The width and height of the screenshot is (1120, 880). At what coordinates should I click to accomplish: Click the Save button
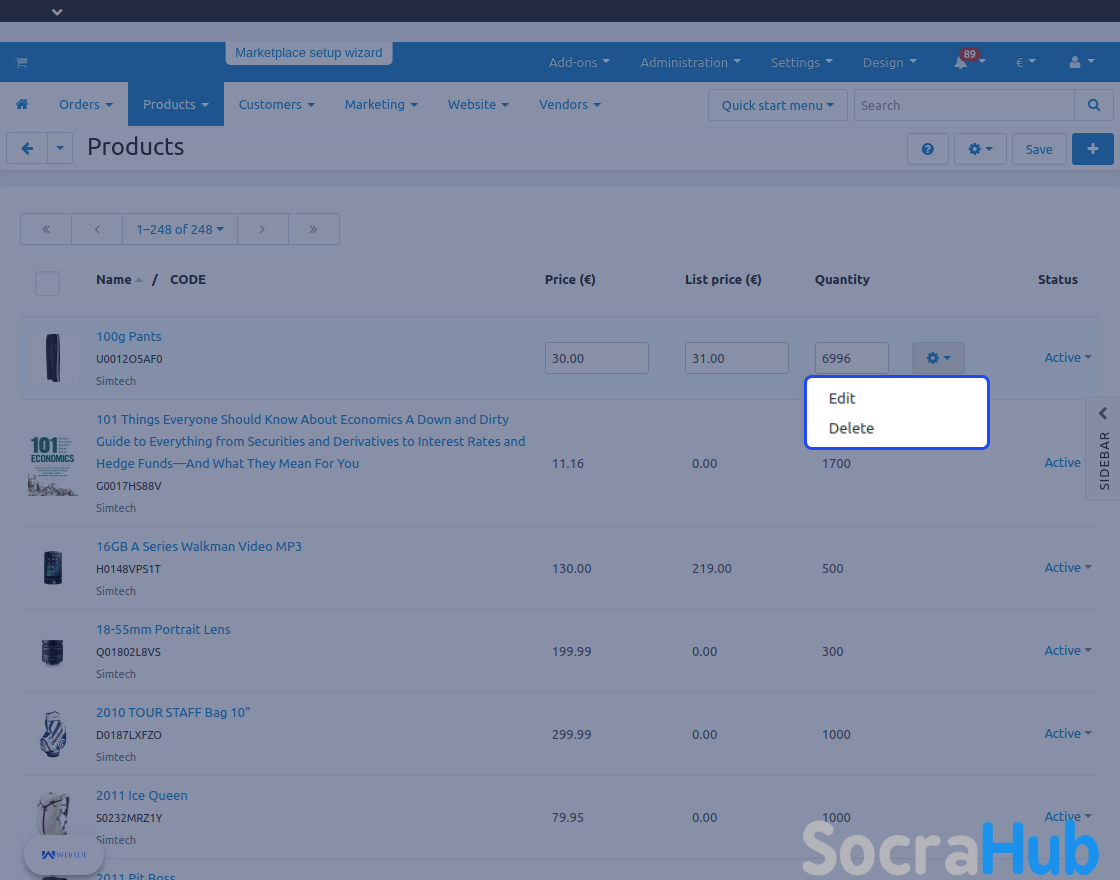tap(1038, 149)
